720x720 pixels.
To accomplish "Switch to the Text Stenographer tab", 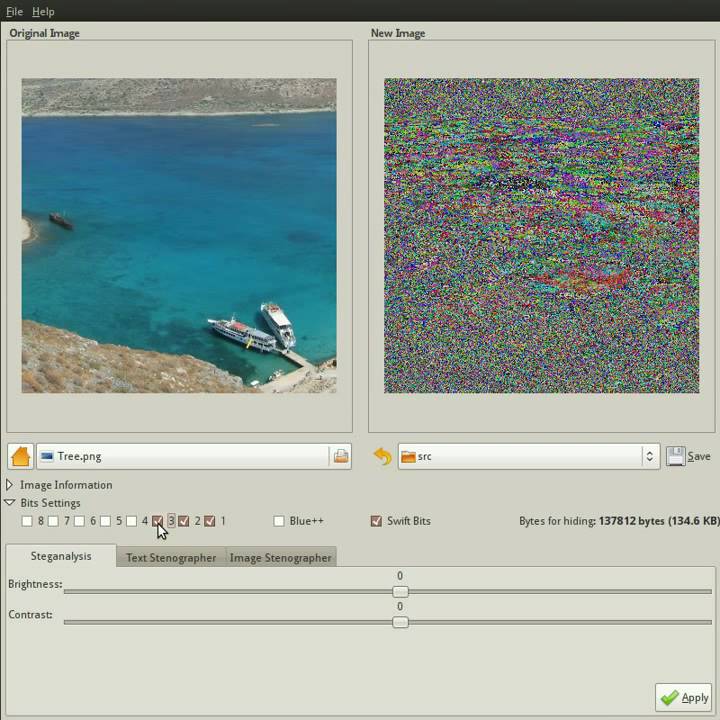I will [171, 557].
